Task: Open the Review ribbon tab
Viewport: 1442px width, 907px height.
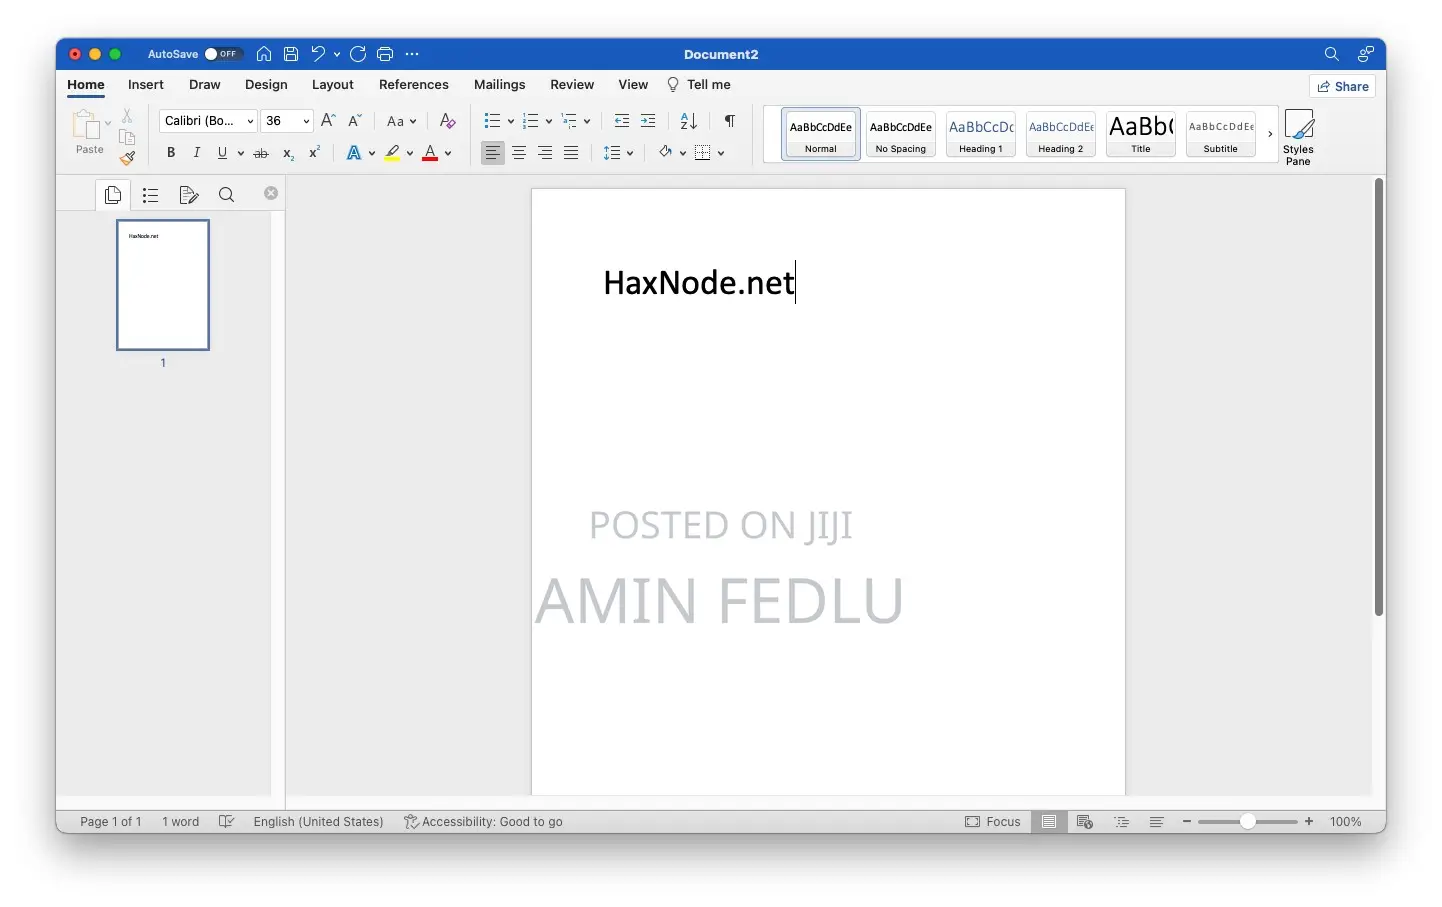Action: point(572,85)
